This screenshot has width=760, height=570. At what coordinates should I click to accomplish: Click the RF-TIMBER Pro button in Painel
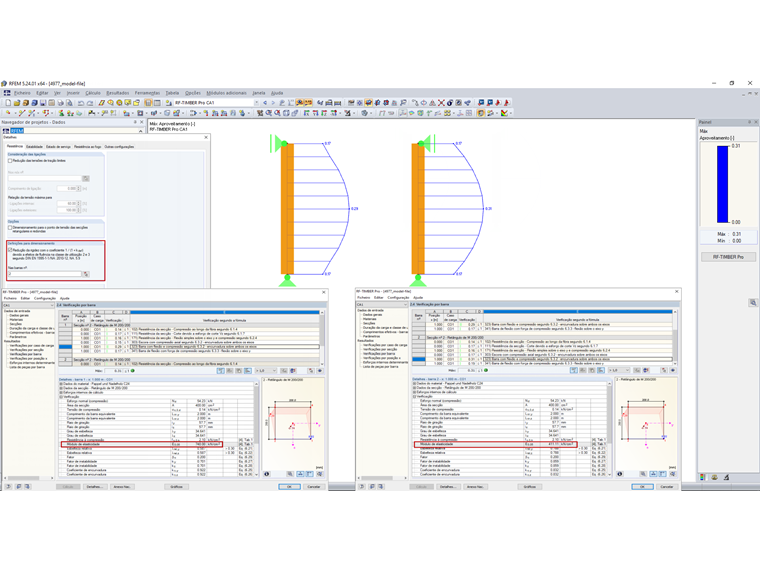click(x=728, y=257)
